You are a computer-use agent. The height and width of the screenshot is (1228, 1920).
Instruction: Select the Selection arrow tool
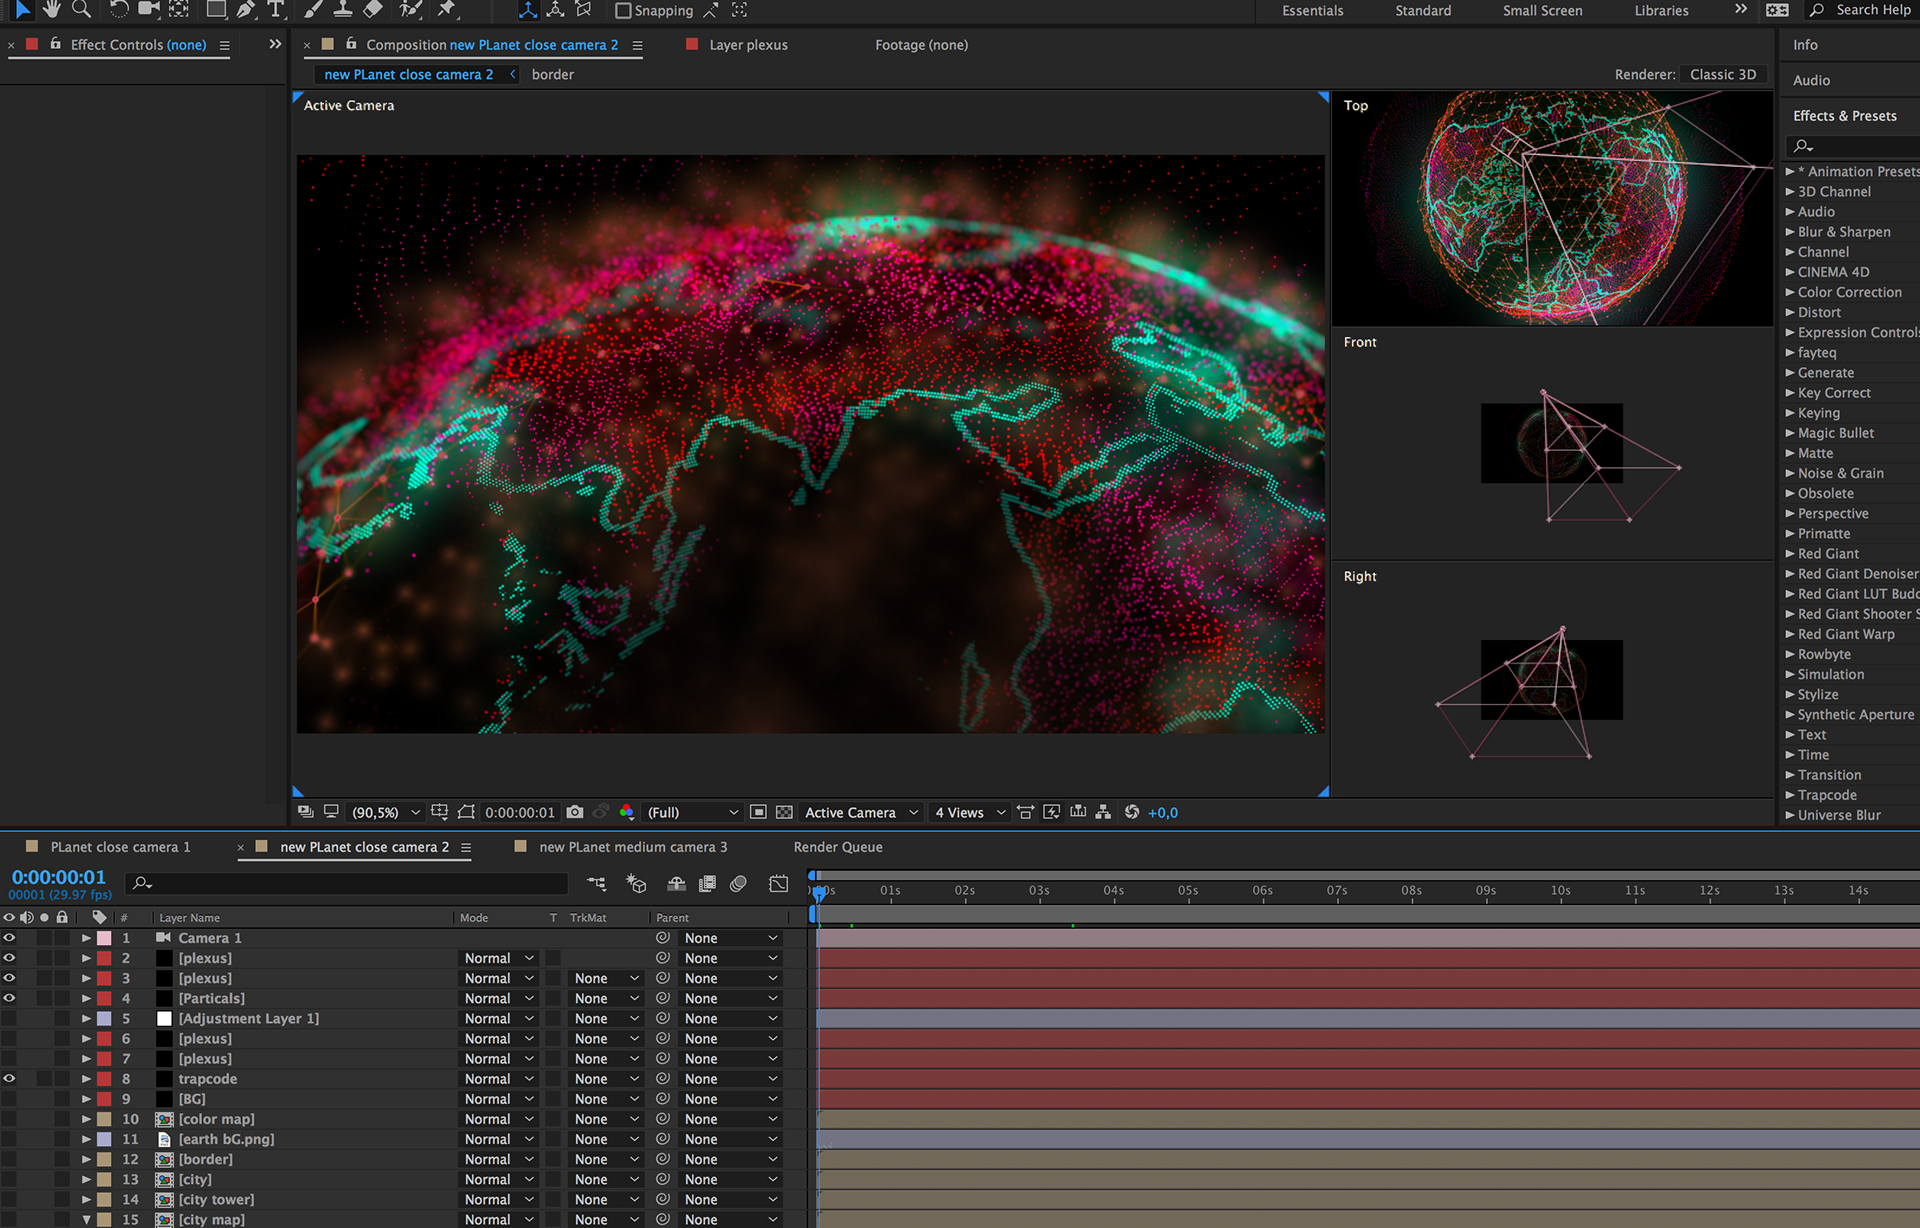(x=22, y=10)
